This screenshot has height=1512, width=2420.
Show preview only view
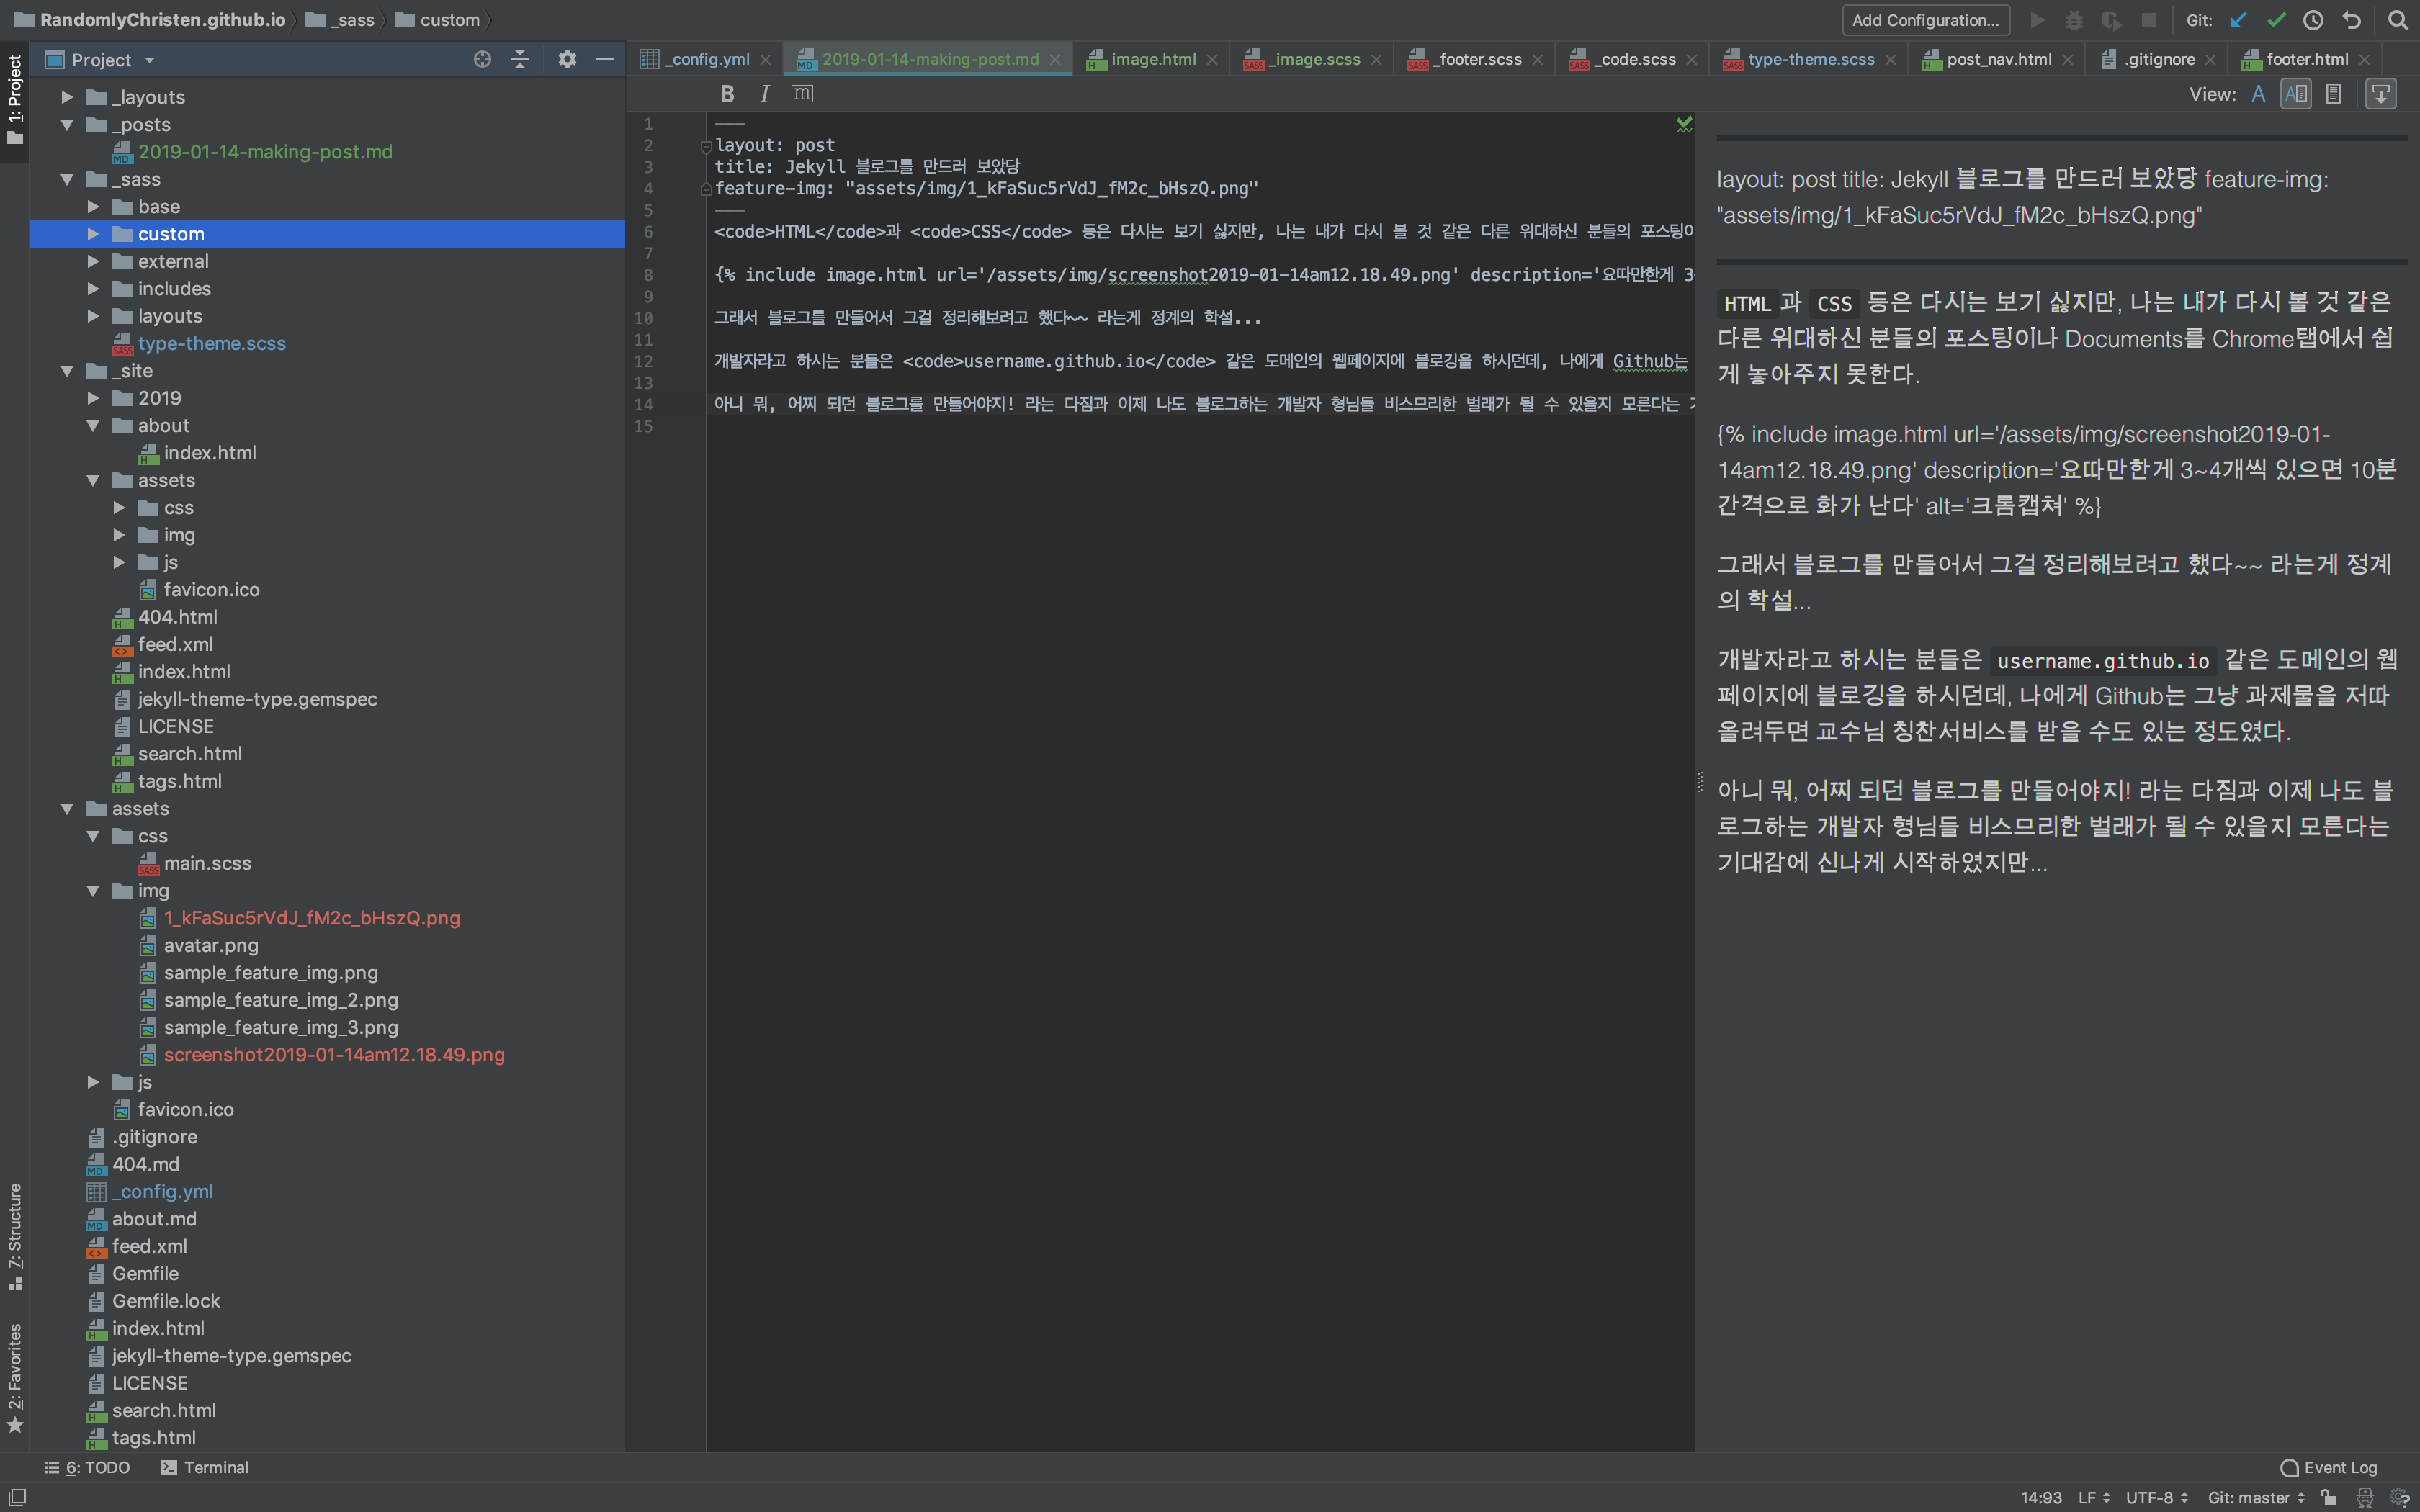(2333, 94)
